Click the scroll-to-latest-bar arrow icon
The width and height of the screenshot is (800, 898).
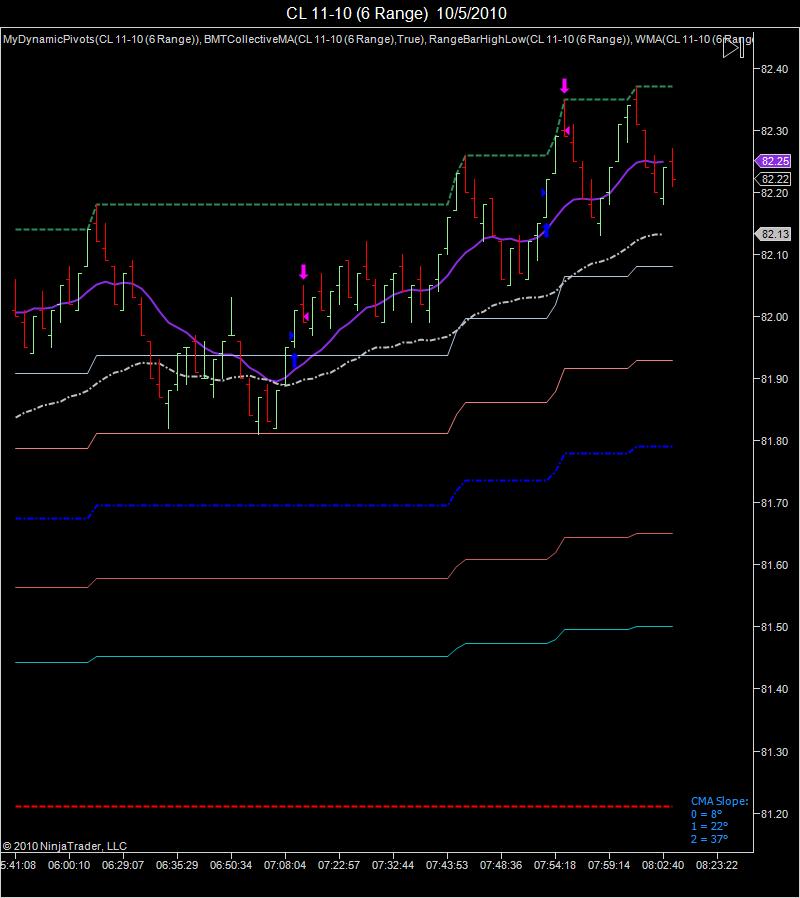(x=733, y=49)
